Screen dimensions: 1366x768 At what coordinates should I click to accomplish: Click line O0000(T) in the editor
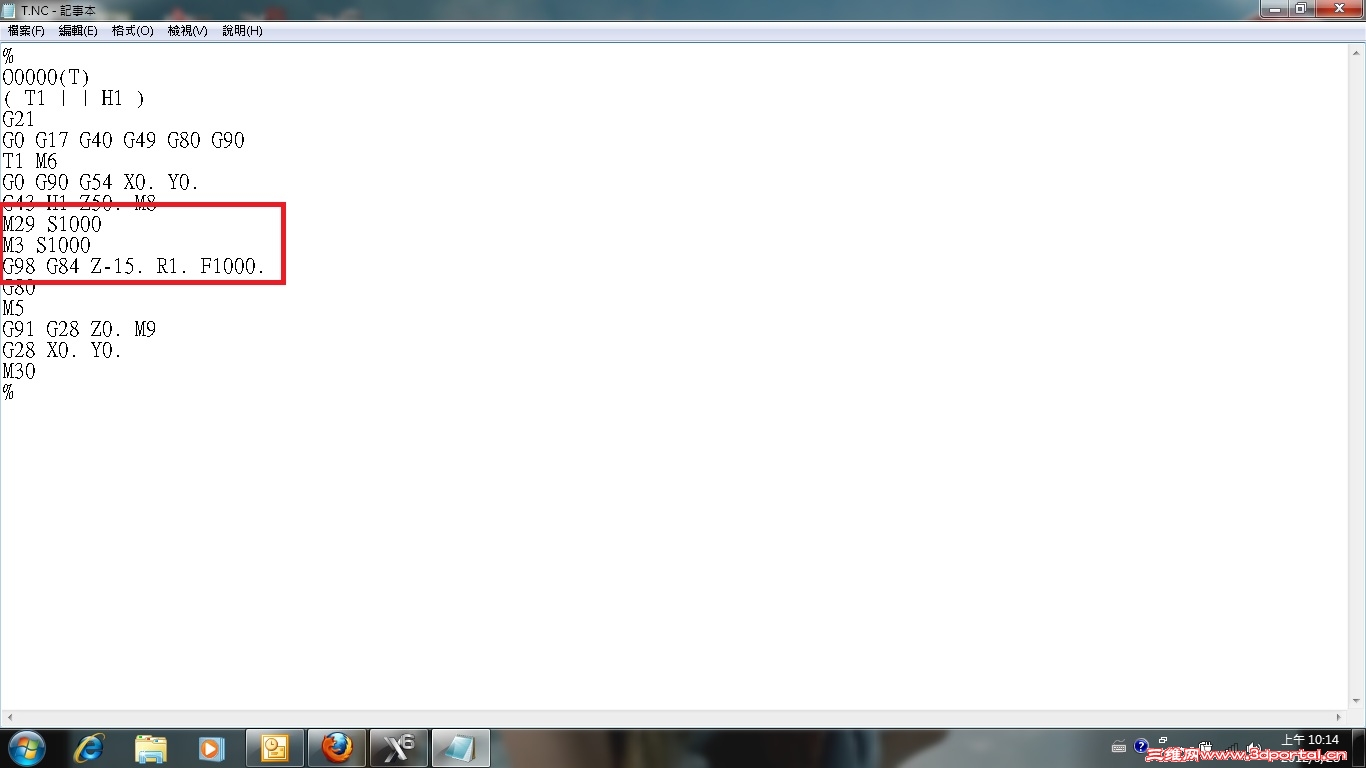46,77
